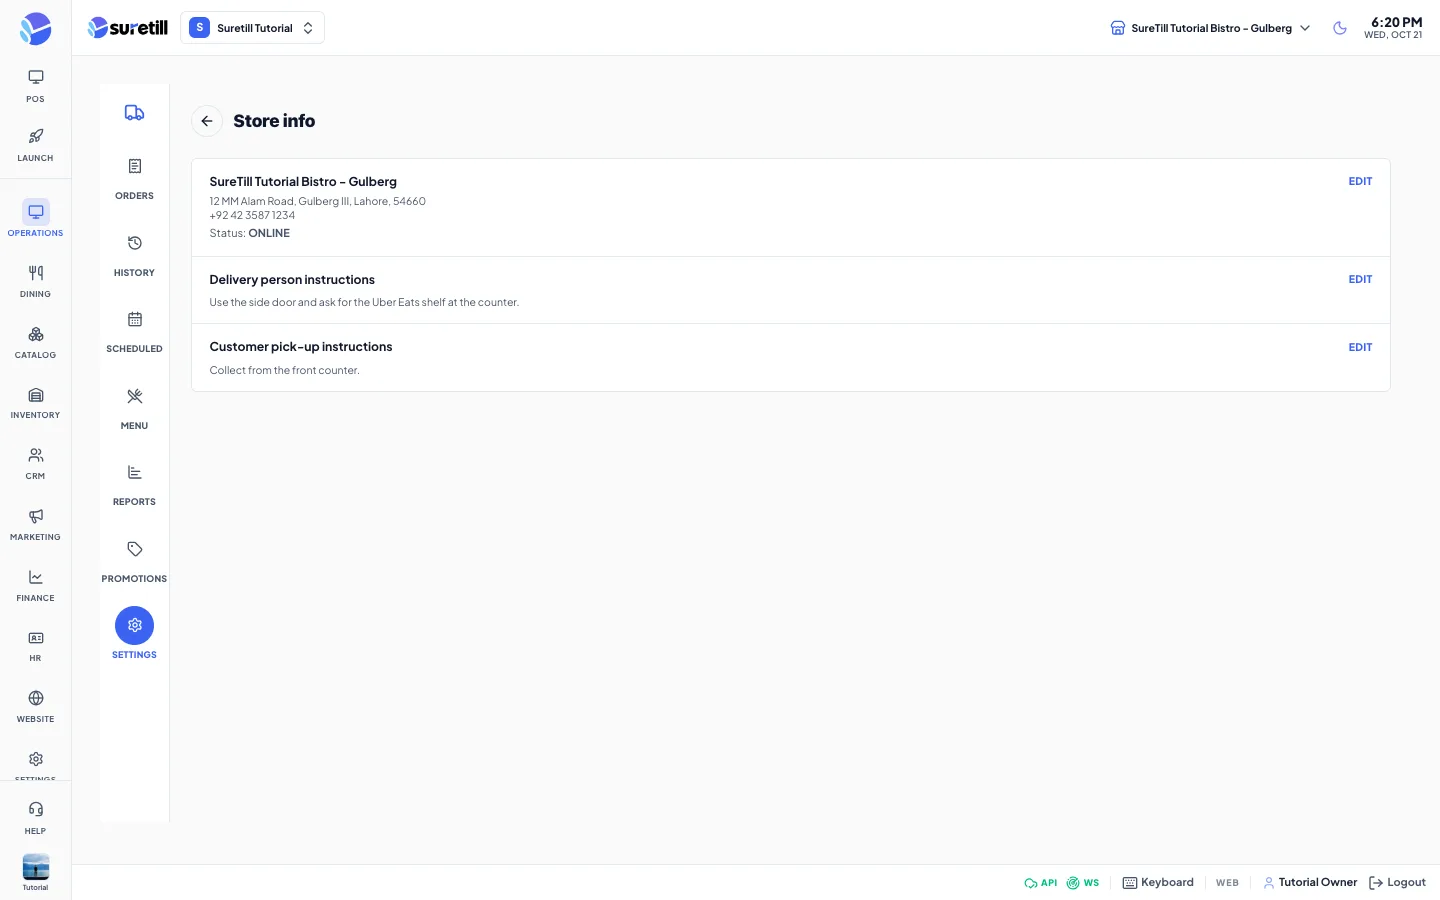Click the store phone number +92 42 3587 1234
Screen dimensions: 1440x900
pos(252,215)
